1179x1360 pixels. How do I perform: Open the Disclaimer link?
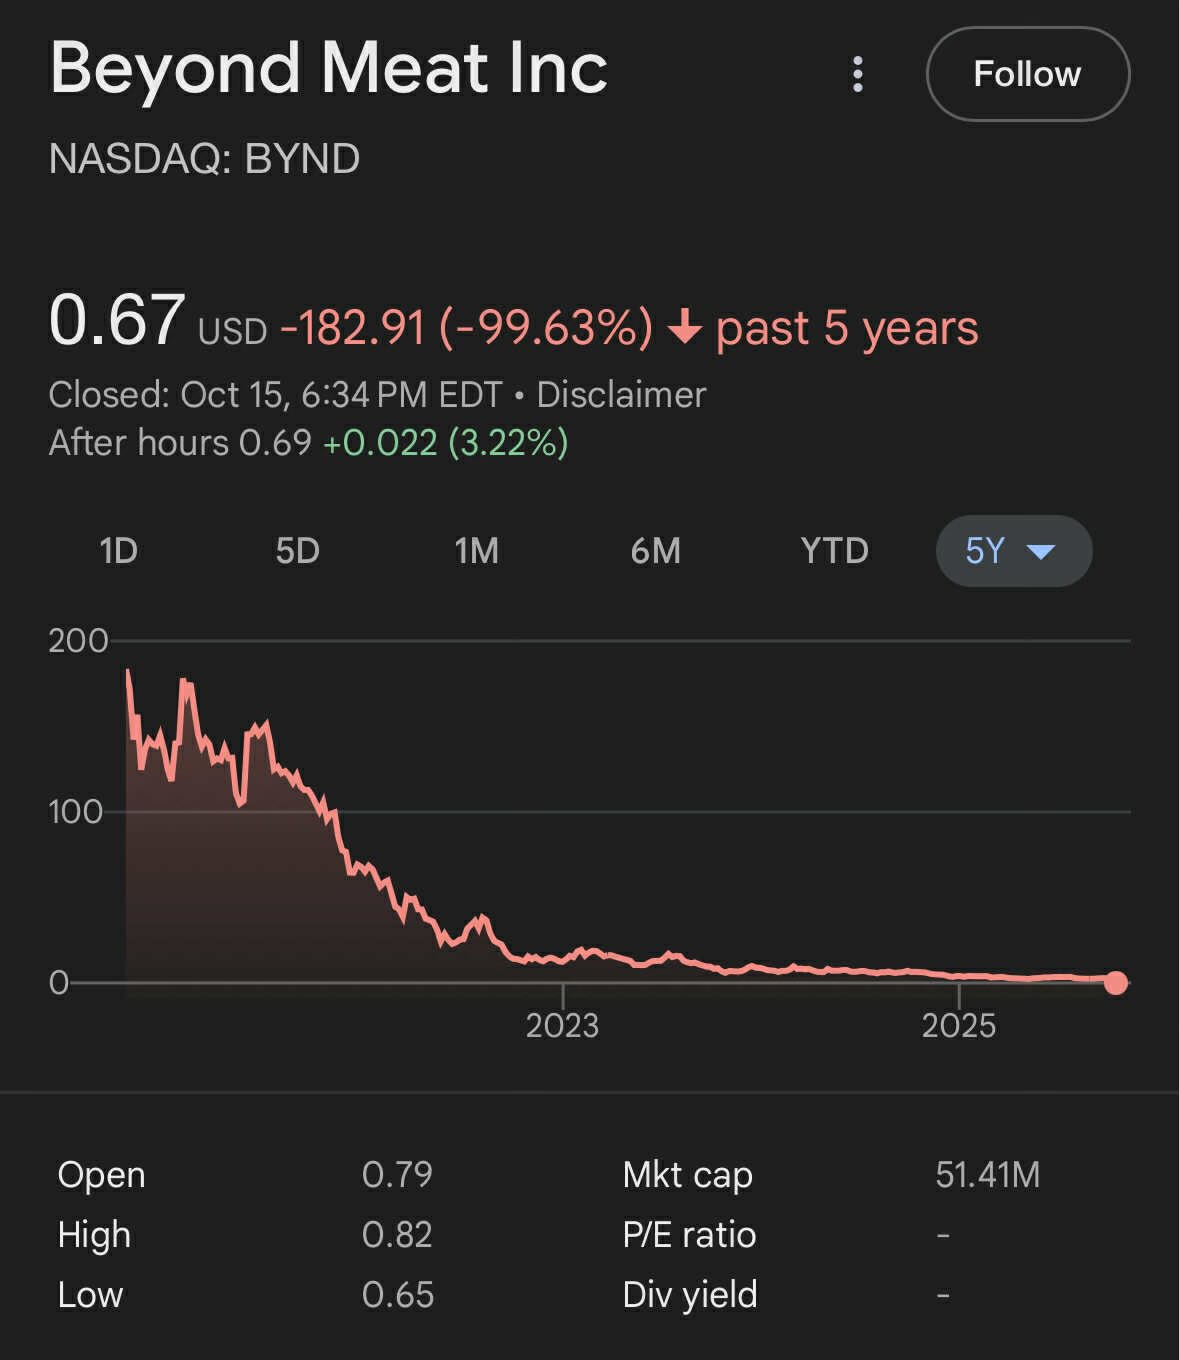pos(621,395)
